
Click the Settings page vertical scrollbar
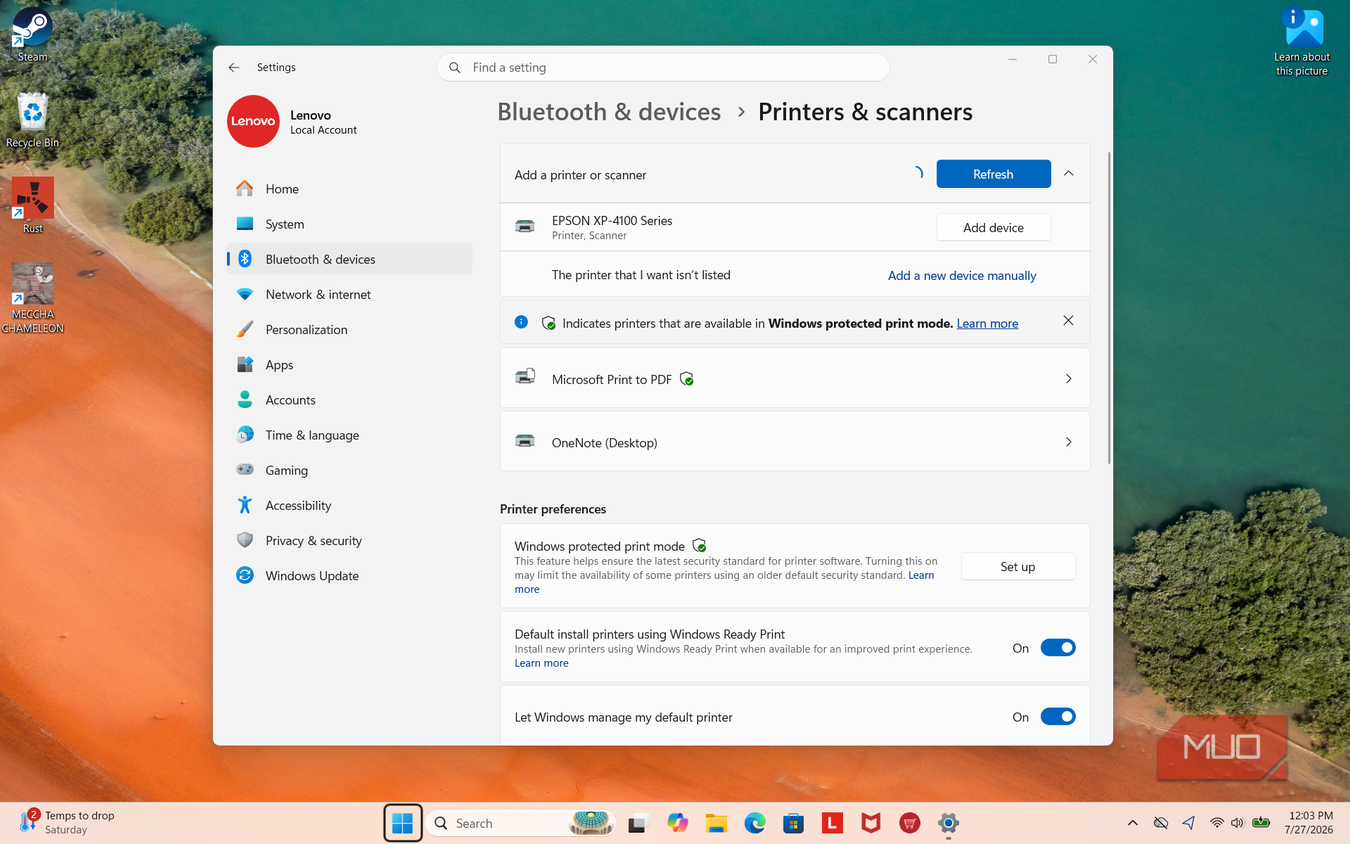[x=1108, y=308]
